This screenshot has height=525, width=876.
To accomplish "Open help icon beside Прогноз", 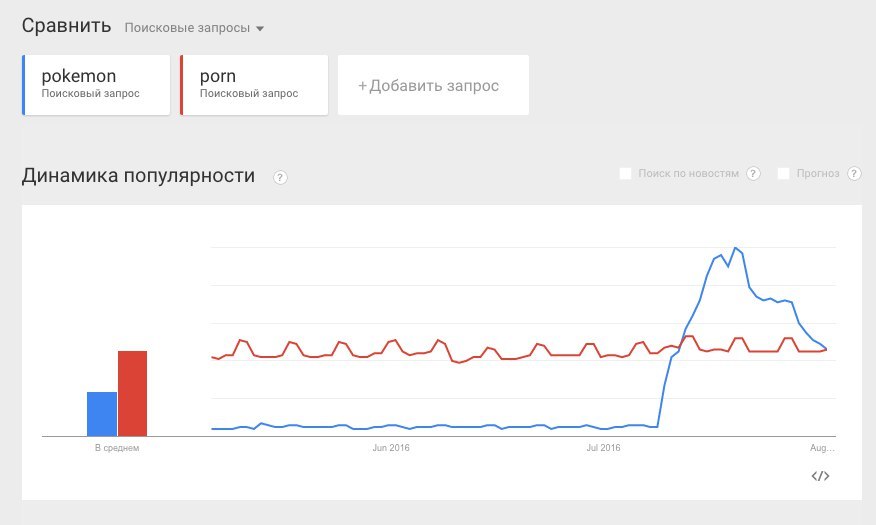I will coord(854,174).
